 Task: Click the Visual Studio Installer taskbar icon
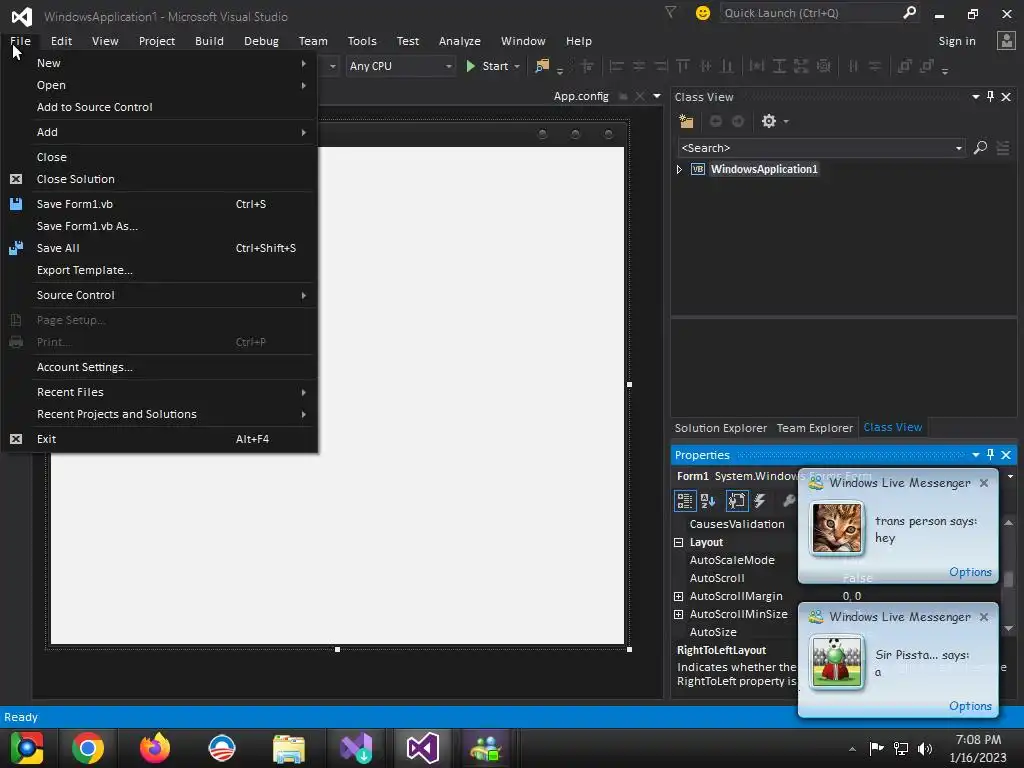[356, 748]
